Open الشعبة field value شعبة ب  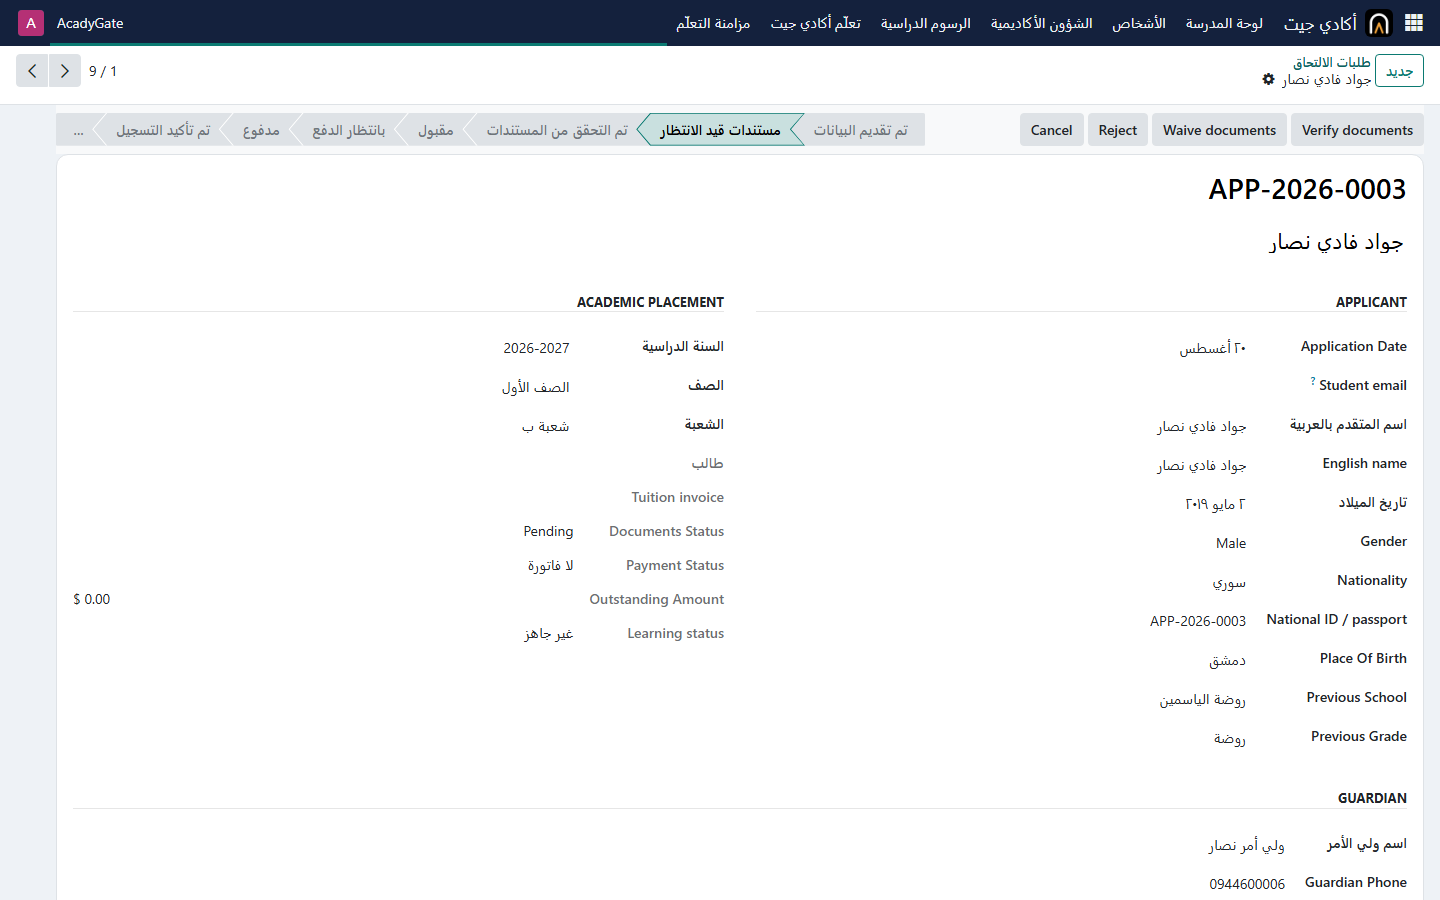click(x=545, y=426)
